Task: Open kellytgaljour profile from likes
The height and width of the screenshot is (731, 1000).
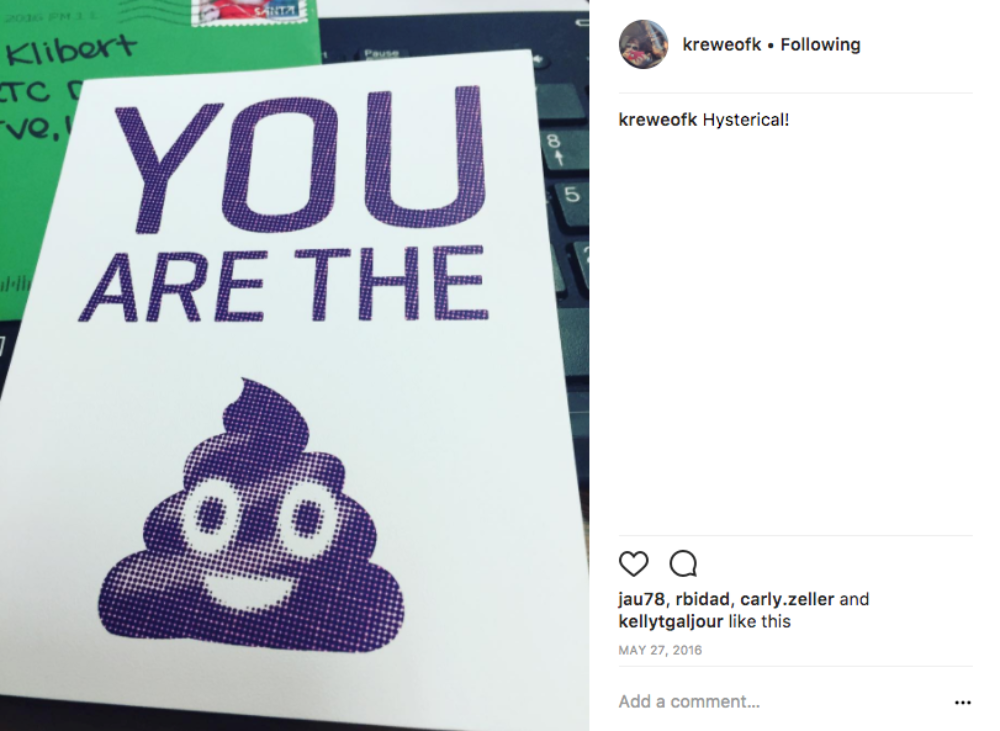Action: [670, 621]
